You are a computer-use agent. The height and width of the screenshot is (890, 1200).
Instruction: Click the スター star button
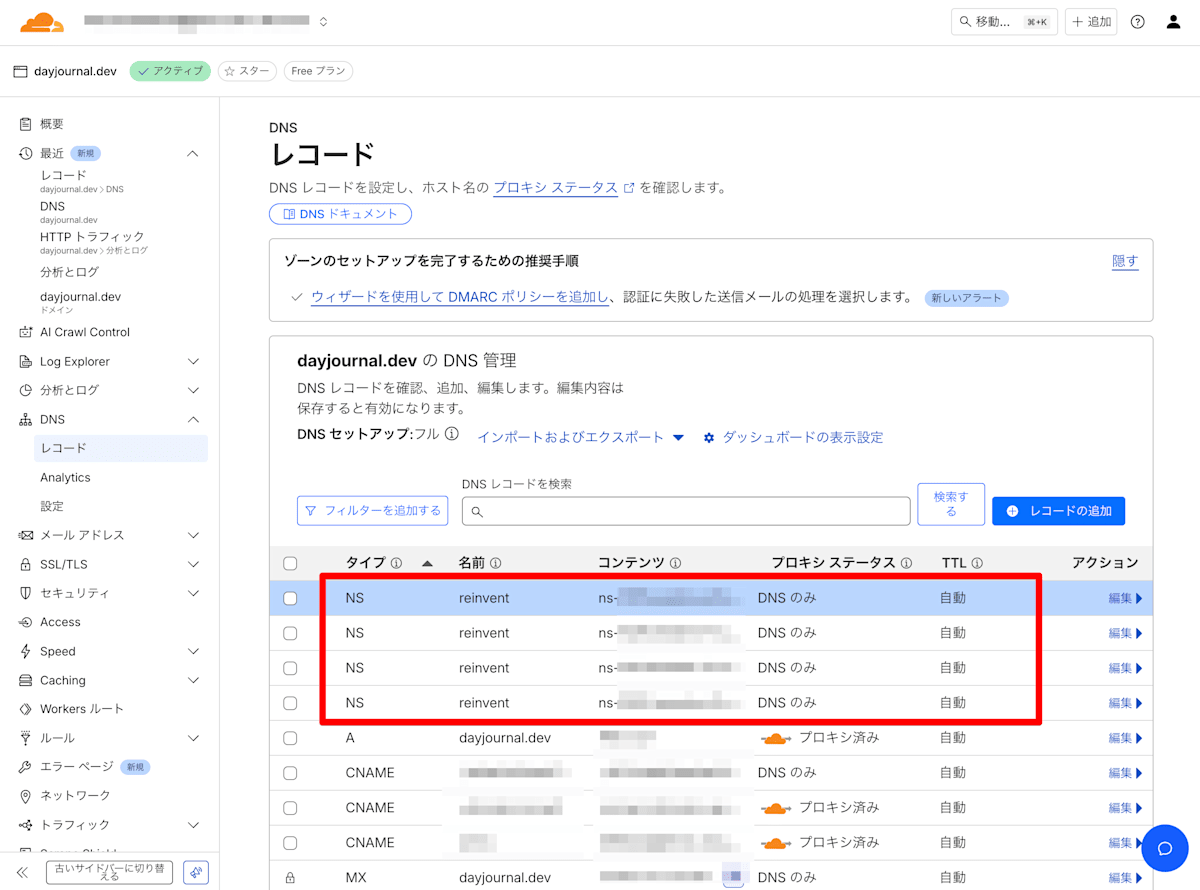click(x=247, y=71)
